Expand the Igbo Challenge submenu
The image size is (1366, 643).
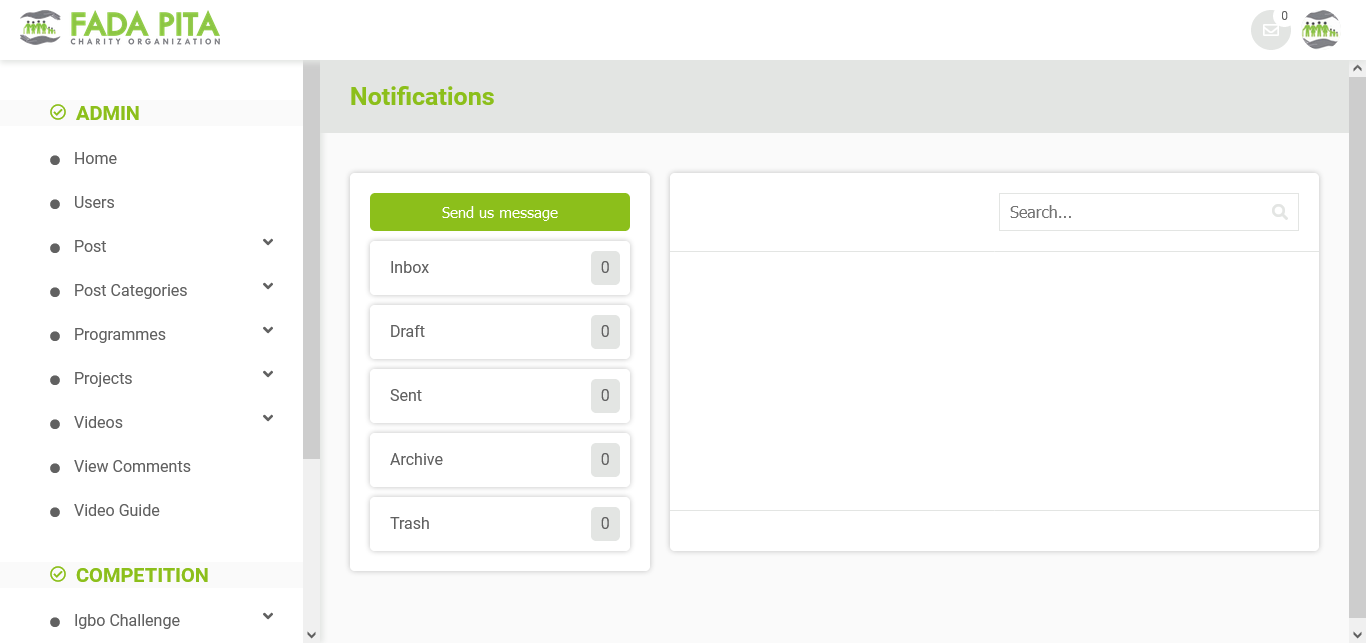[267, 617]
